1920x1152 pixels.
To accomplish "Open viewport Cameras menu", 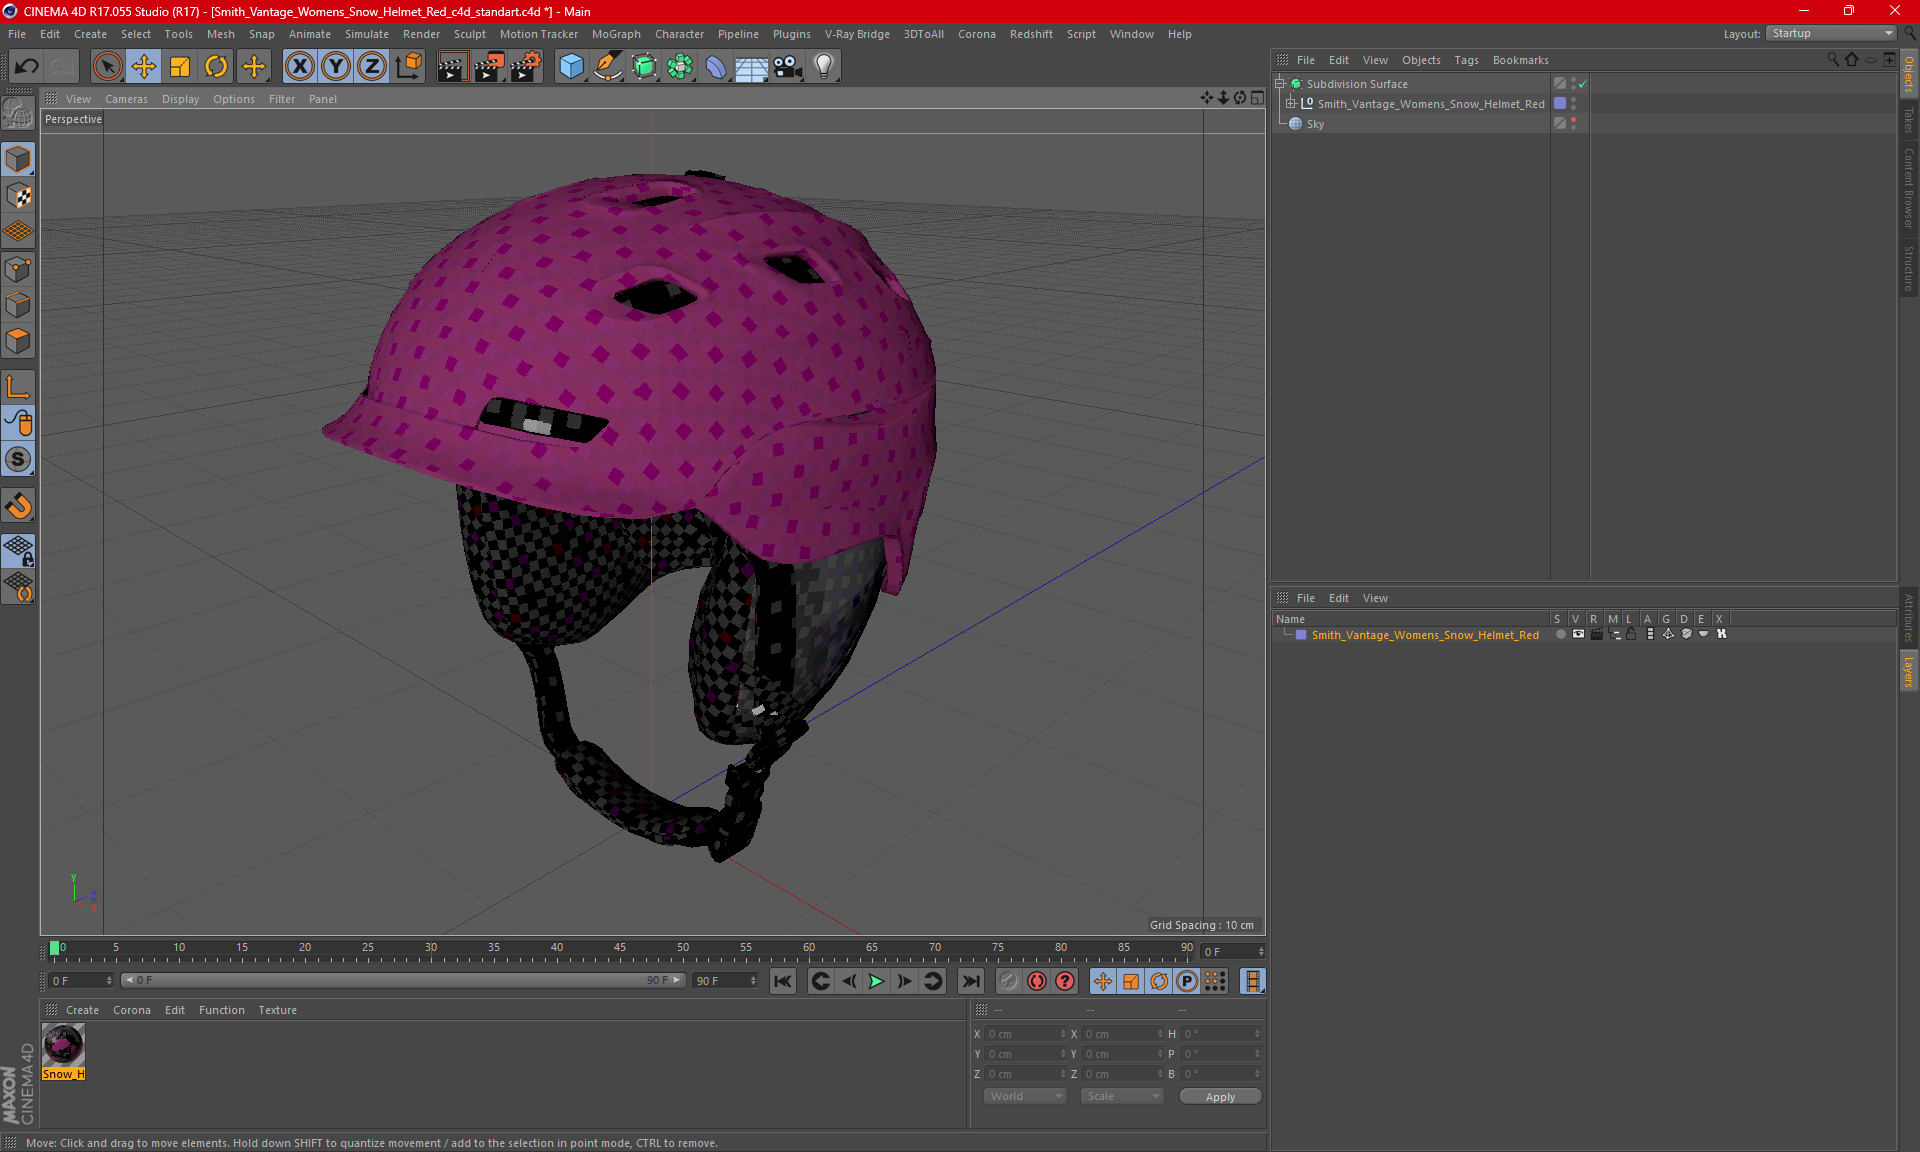I will tap(126, 99).
